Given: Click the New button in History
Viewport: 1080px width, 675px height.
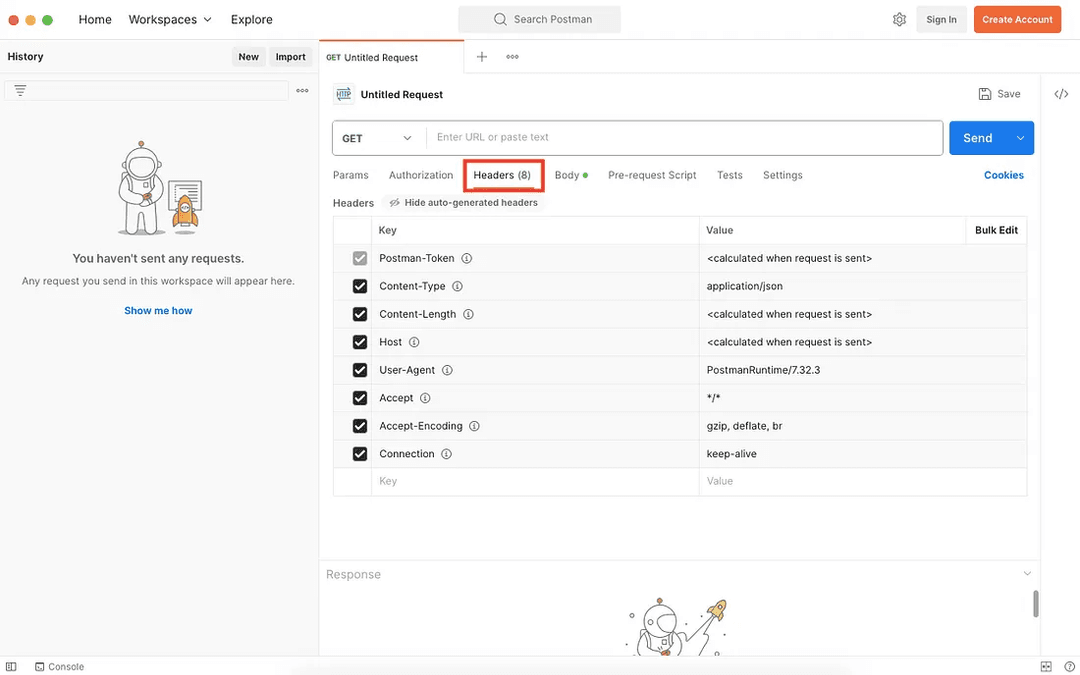Looking at the screenshot, I should coord(249,56).
